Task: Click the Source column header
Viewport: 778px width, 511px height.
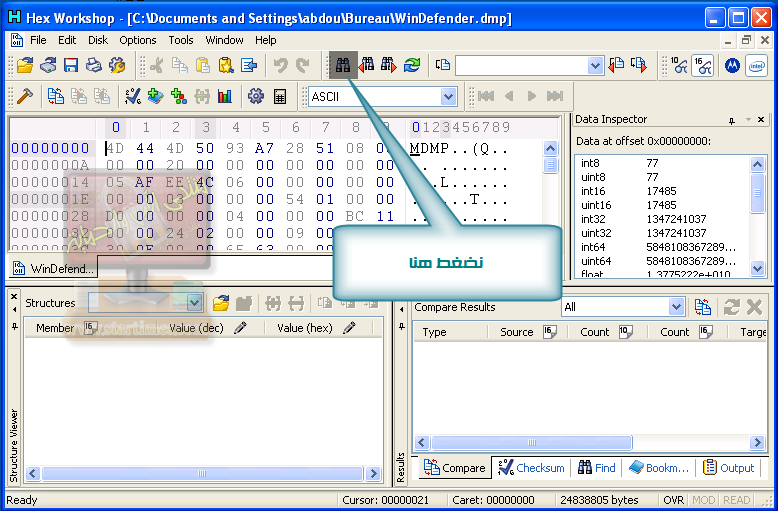Action: [x=528, y=332]
